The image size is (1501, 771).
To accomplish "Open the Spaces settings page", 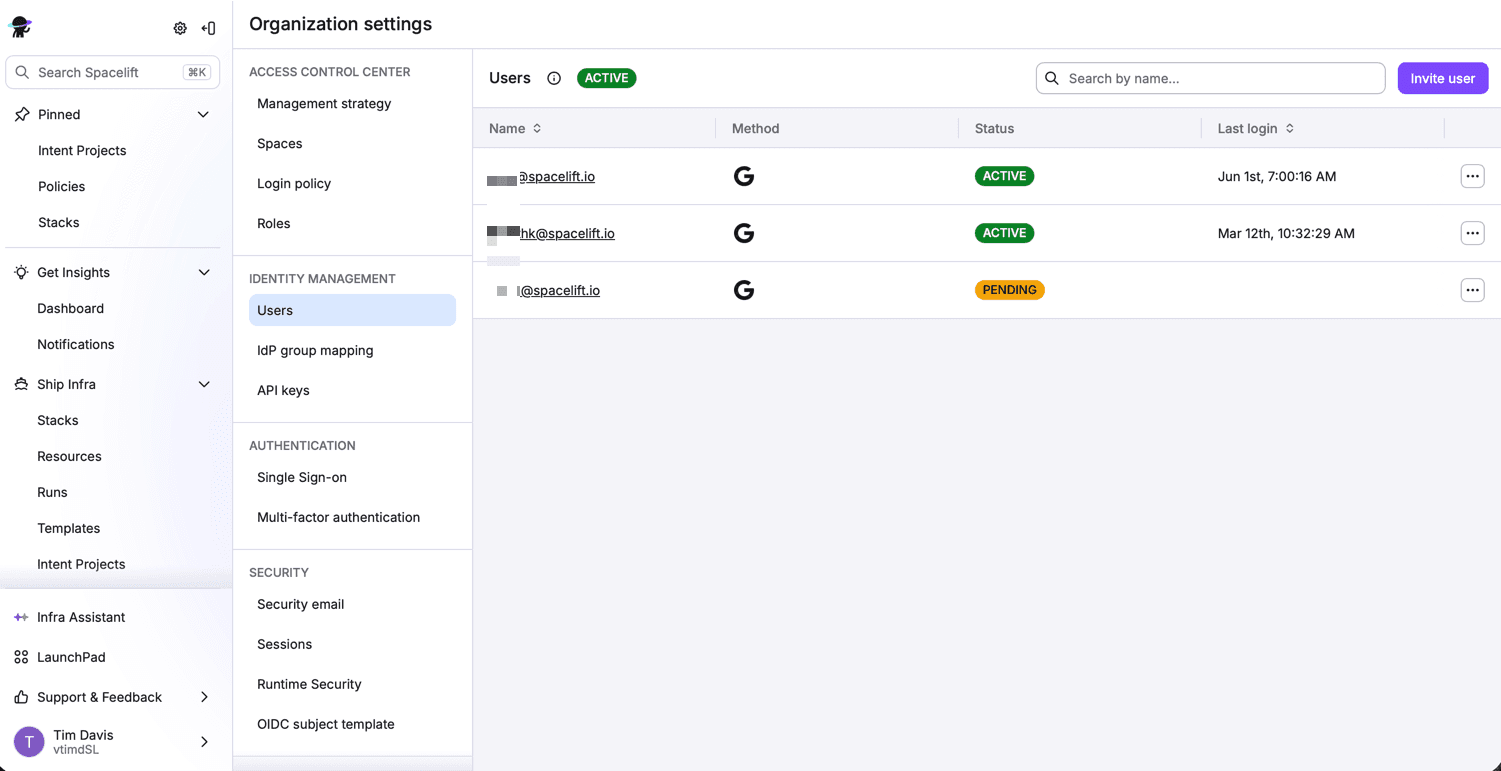I will 280,143.
